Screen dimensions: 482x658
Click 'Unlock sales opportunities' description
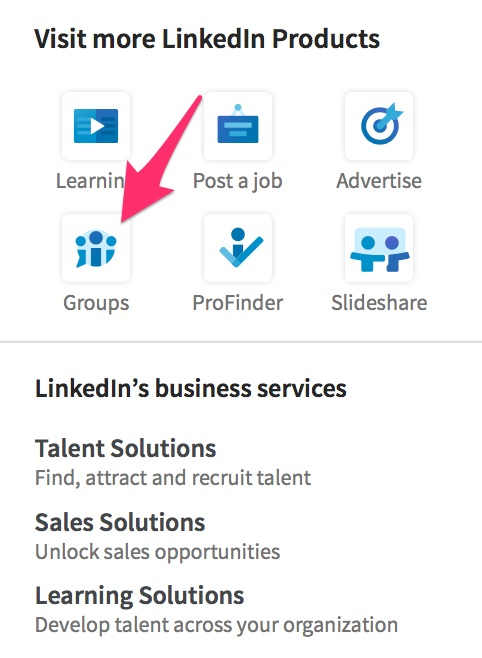pyautogui.click(x=157, y=552)
